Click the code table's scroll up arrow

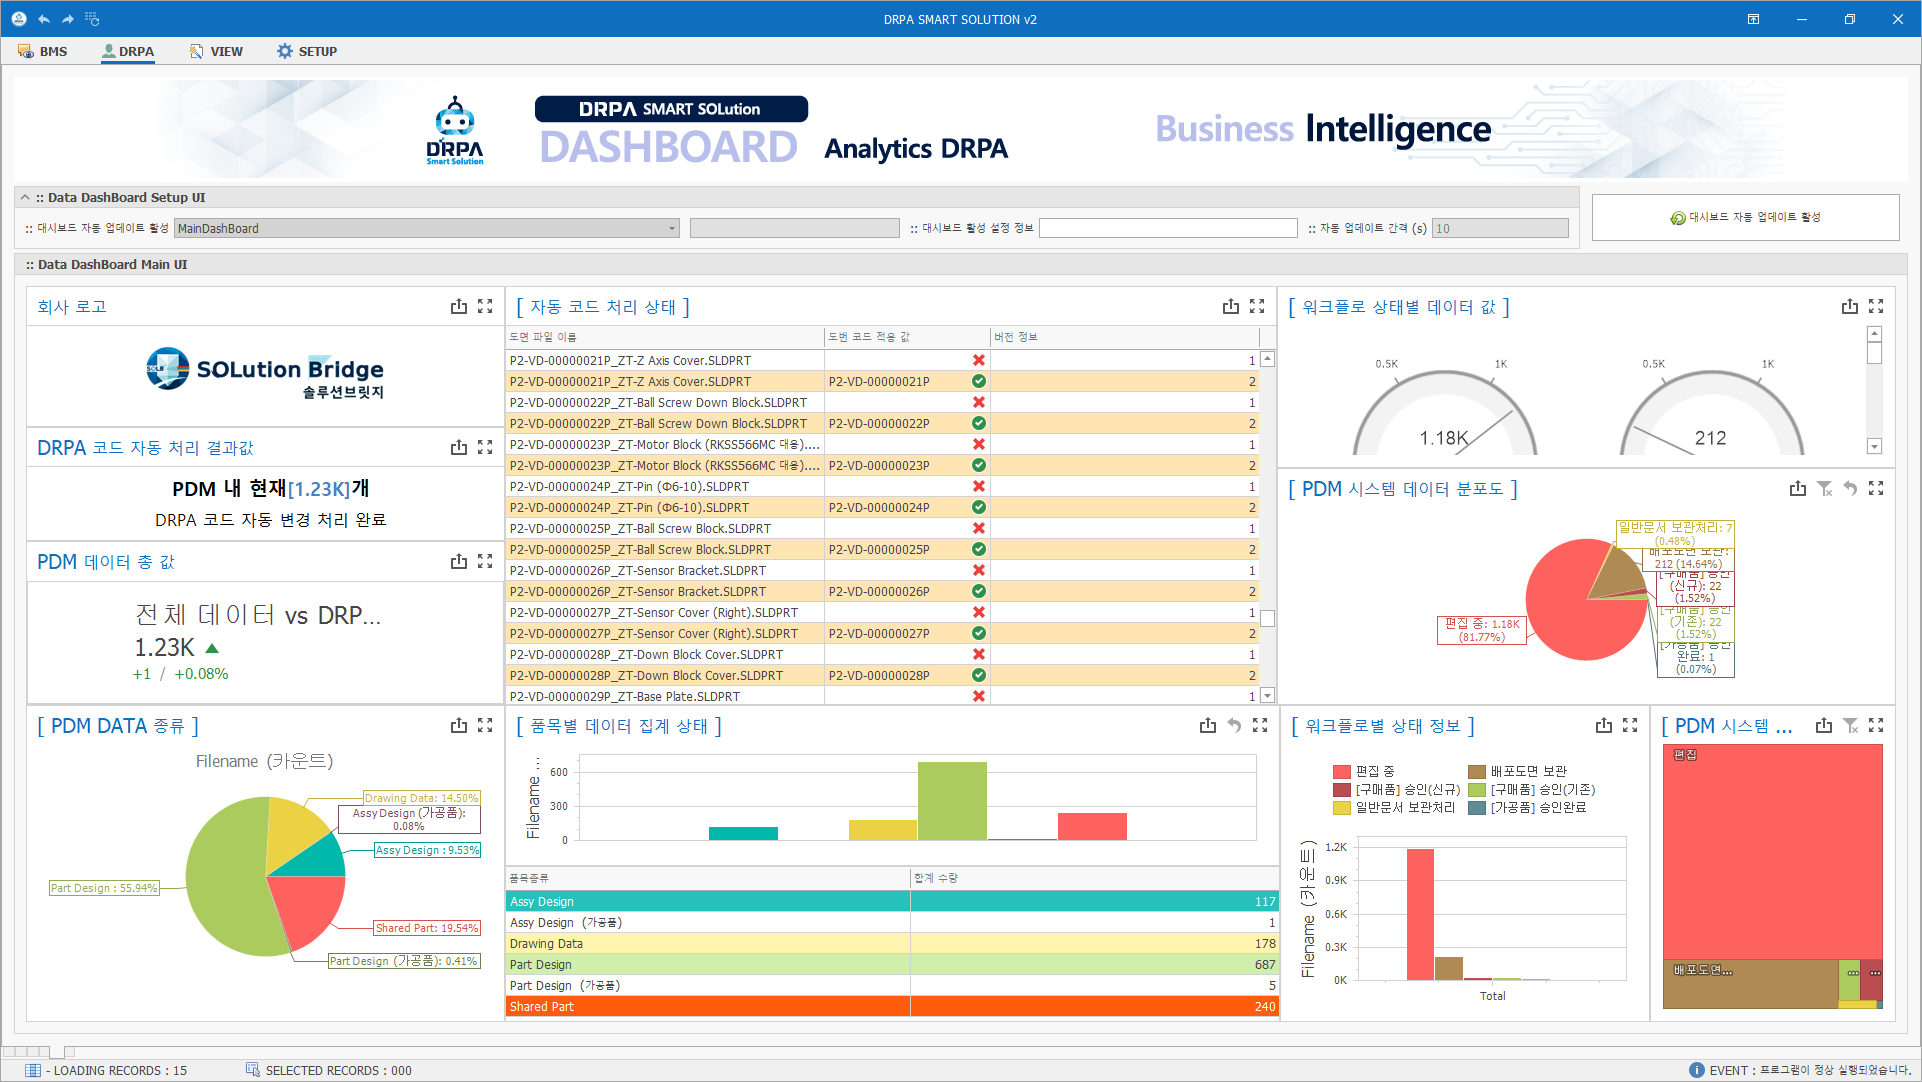(1268, 359)
